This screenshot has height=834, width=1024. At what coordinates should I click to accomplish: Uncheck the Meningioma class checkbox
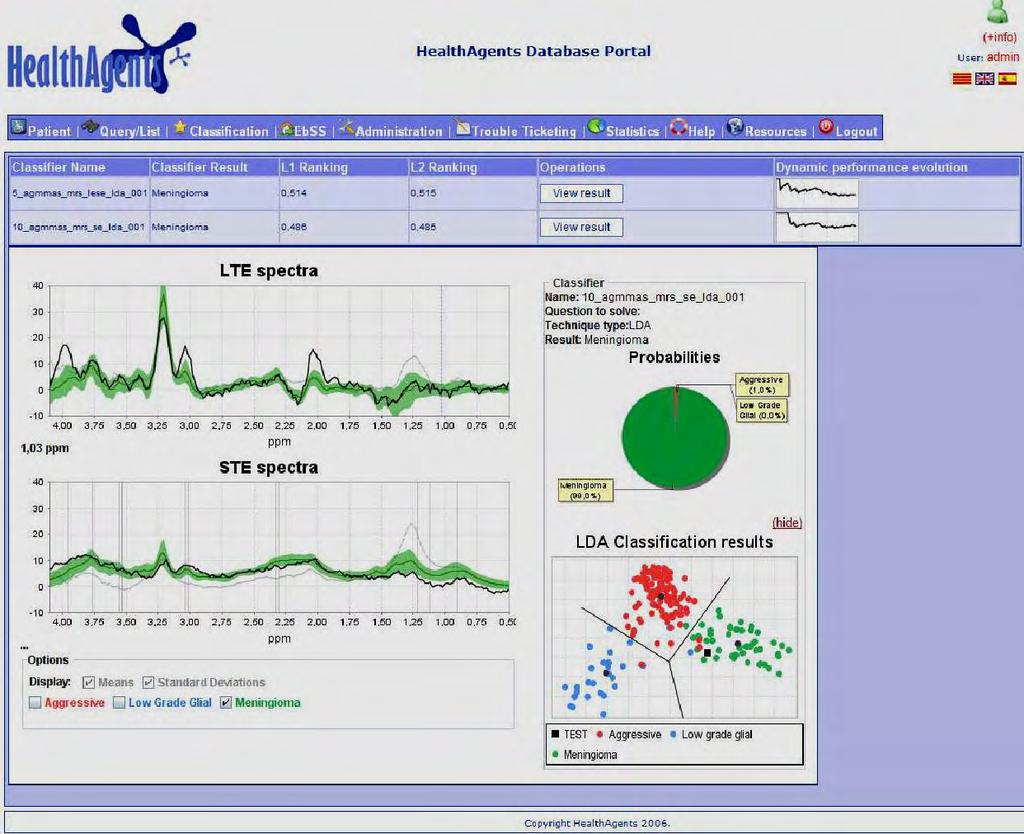[225, 703]
